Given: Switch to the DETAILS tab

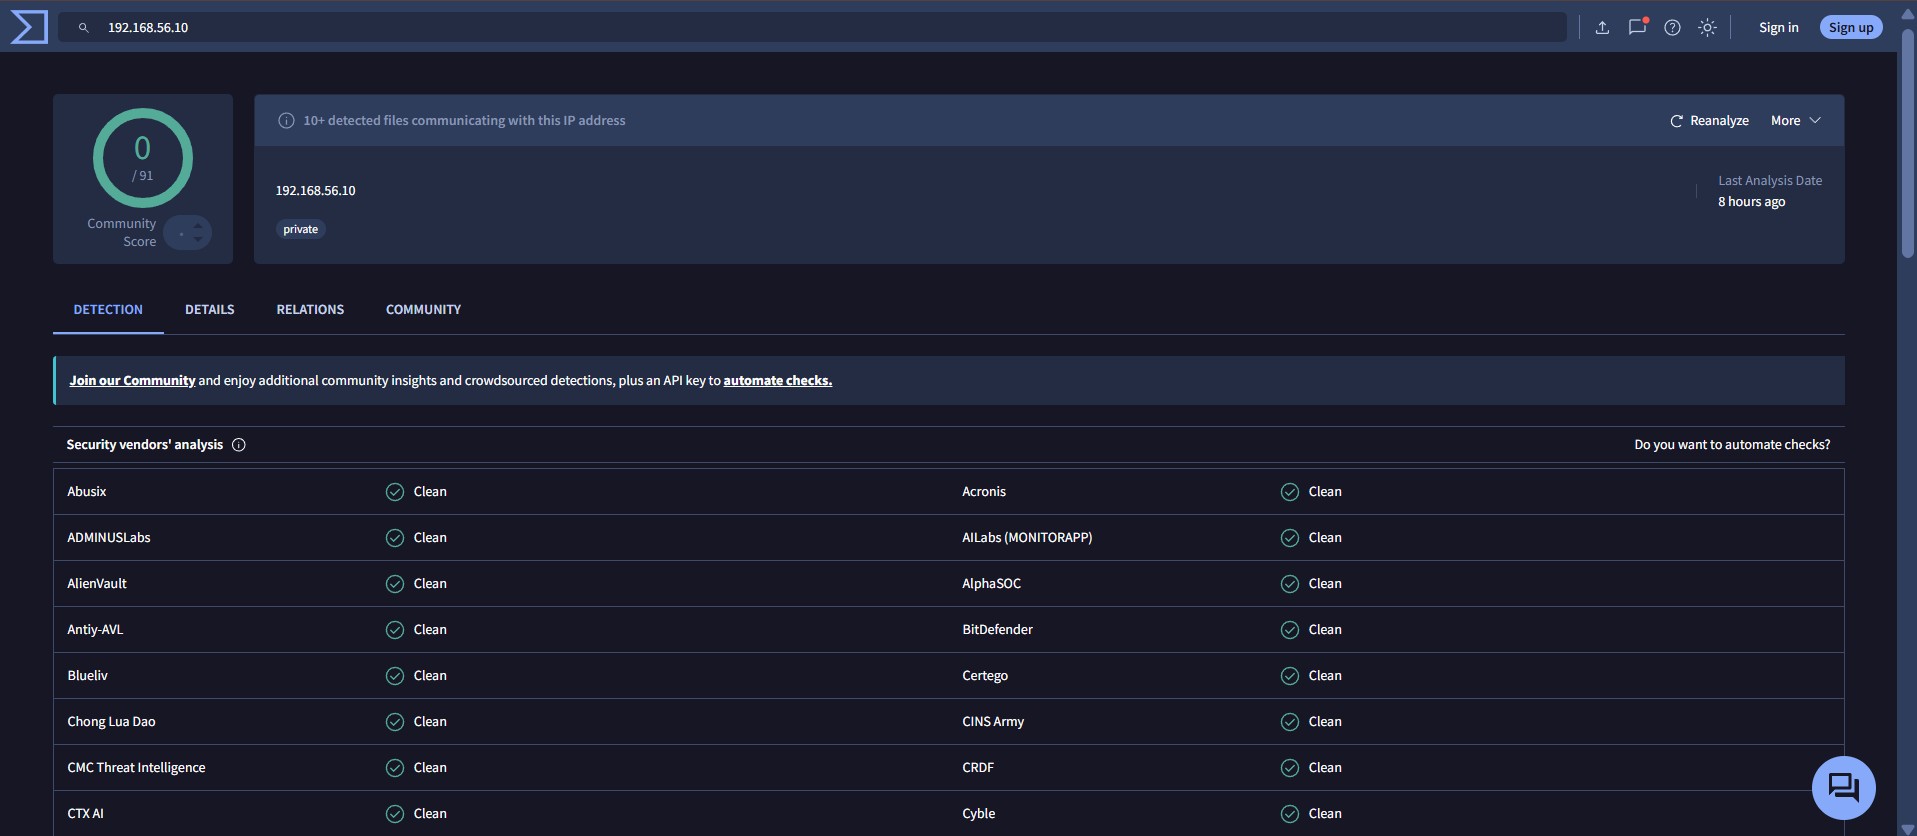Looking at the screenshot, I should click(x=210, y=310).
